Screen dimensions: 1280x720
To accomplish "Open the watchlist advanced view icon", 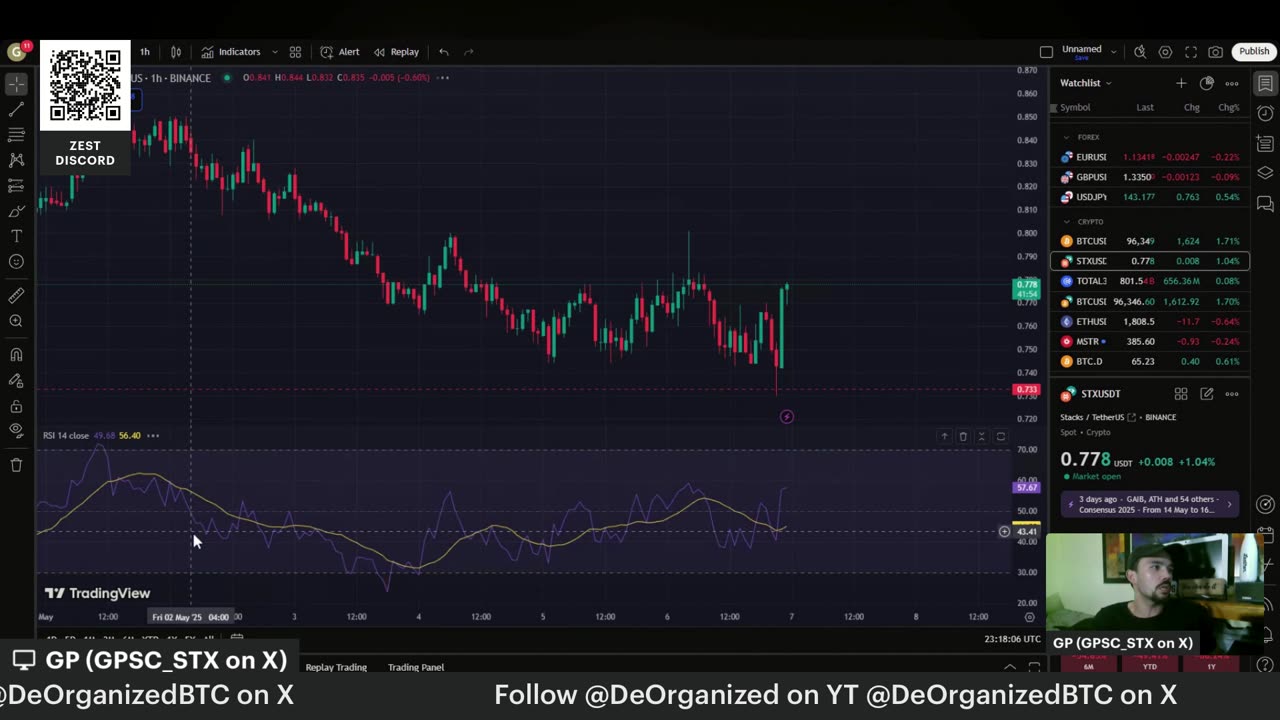I will click(x=1207, y=83).
